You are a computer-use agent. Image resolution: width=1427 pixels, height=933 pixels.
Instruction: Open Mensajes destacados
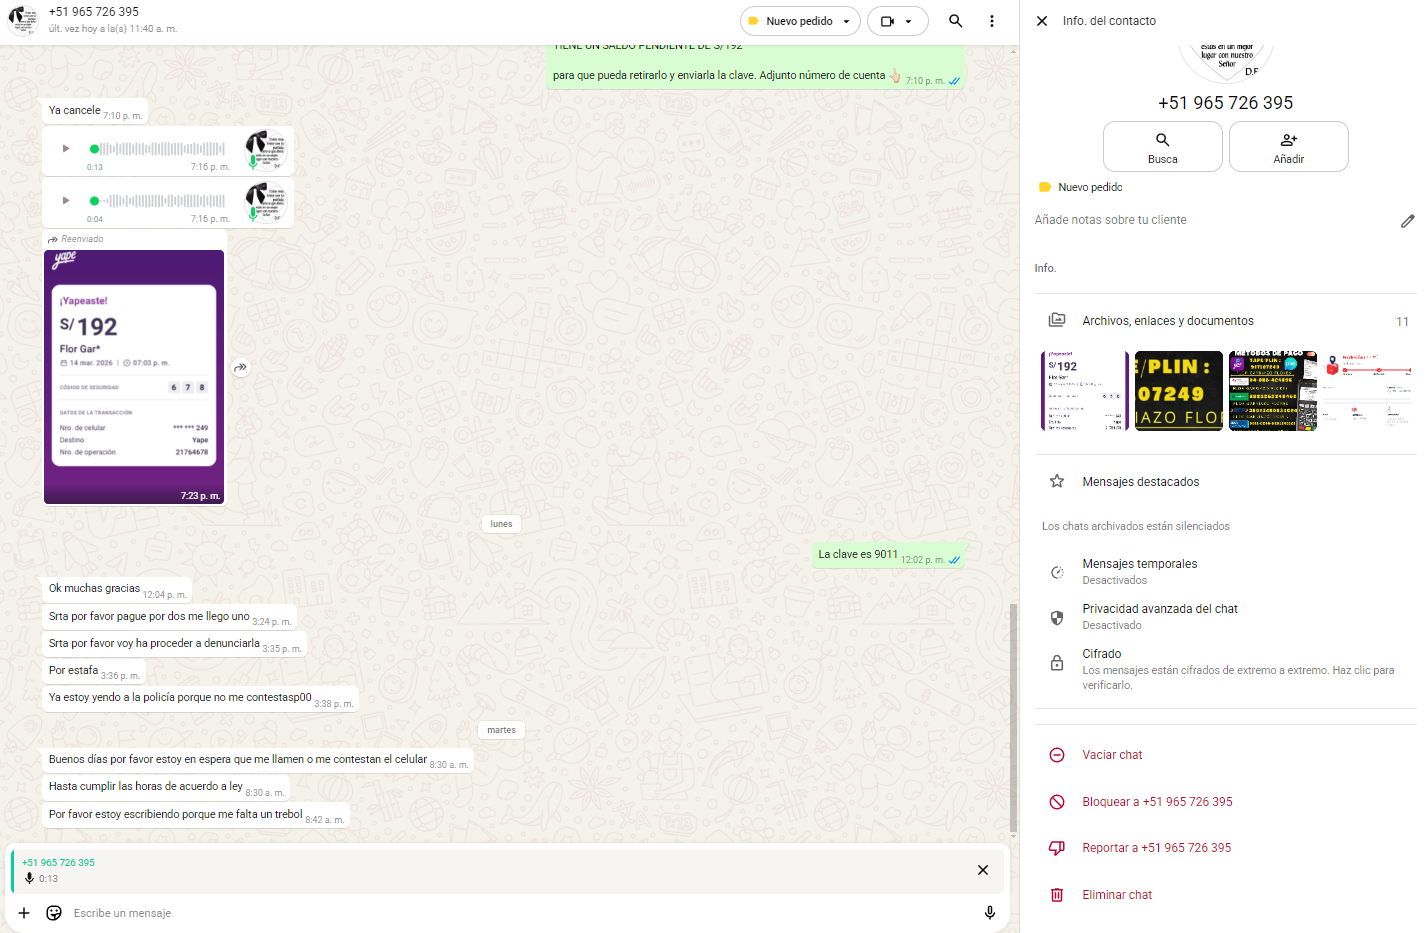pos(1140,482)
